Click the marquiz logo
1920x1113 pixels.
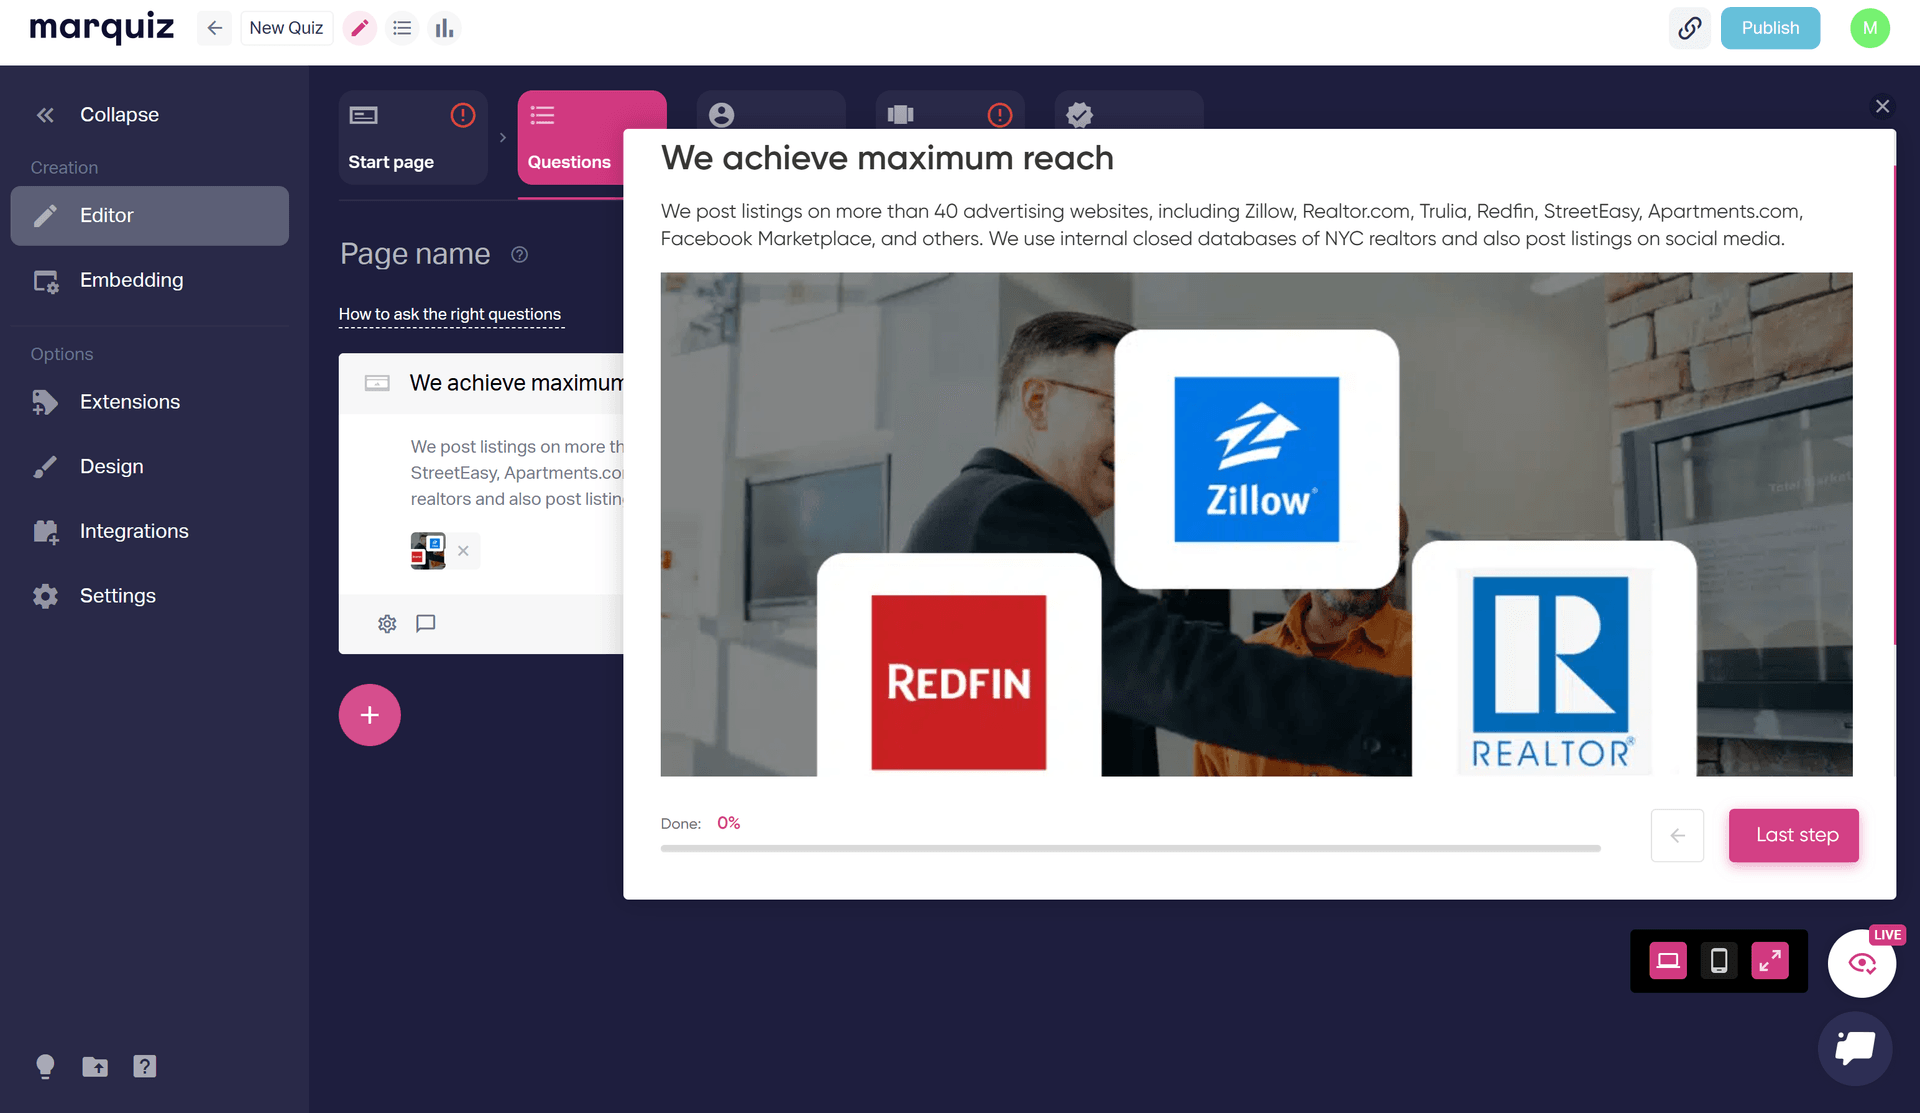tap(101, 27)
